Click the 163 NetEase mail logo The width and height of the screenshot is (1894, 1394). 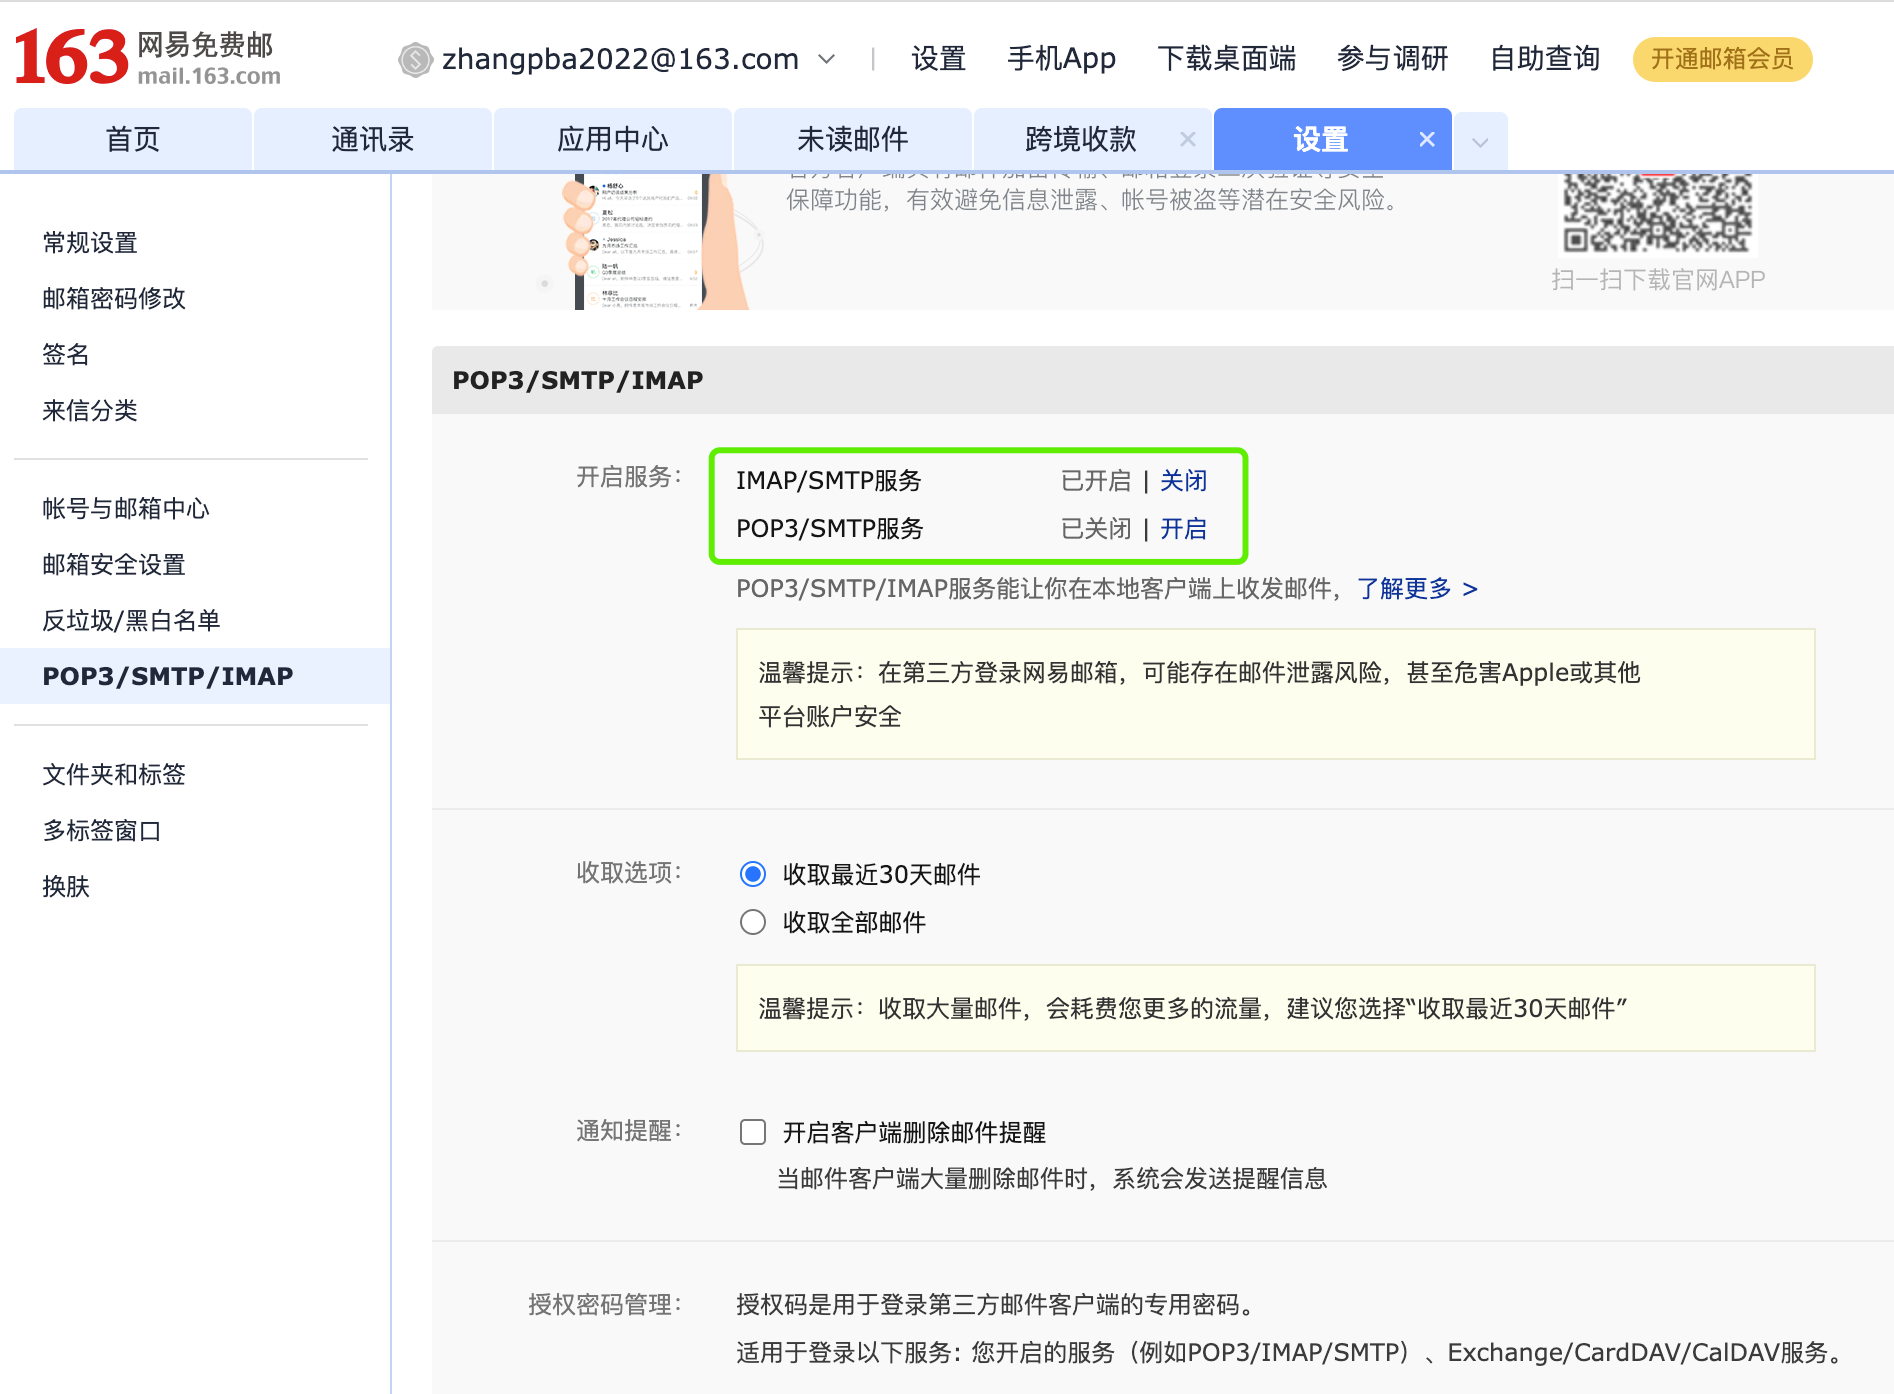147,58
